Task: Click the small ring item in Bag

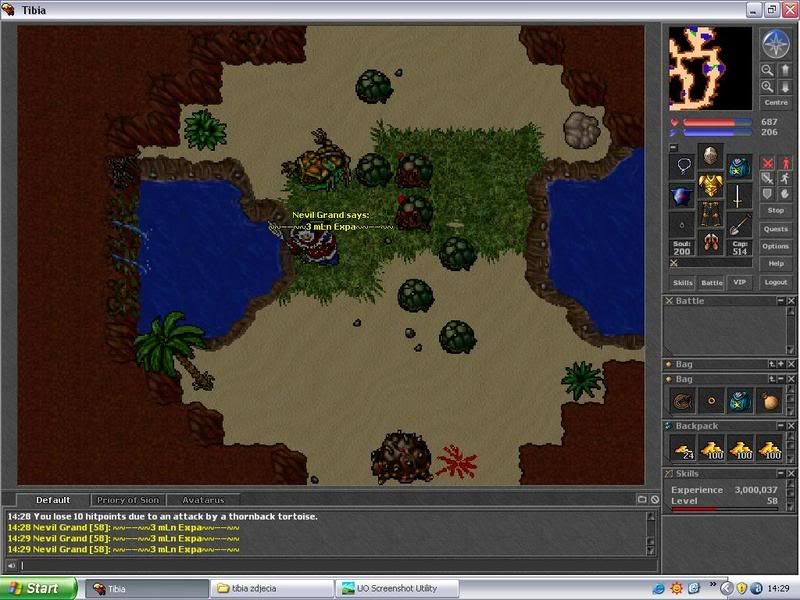Action: [711, 402]
